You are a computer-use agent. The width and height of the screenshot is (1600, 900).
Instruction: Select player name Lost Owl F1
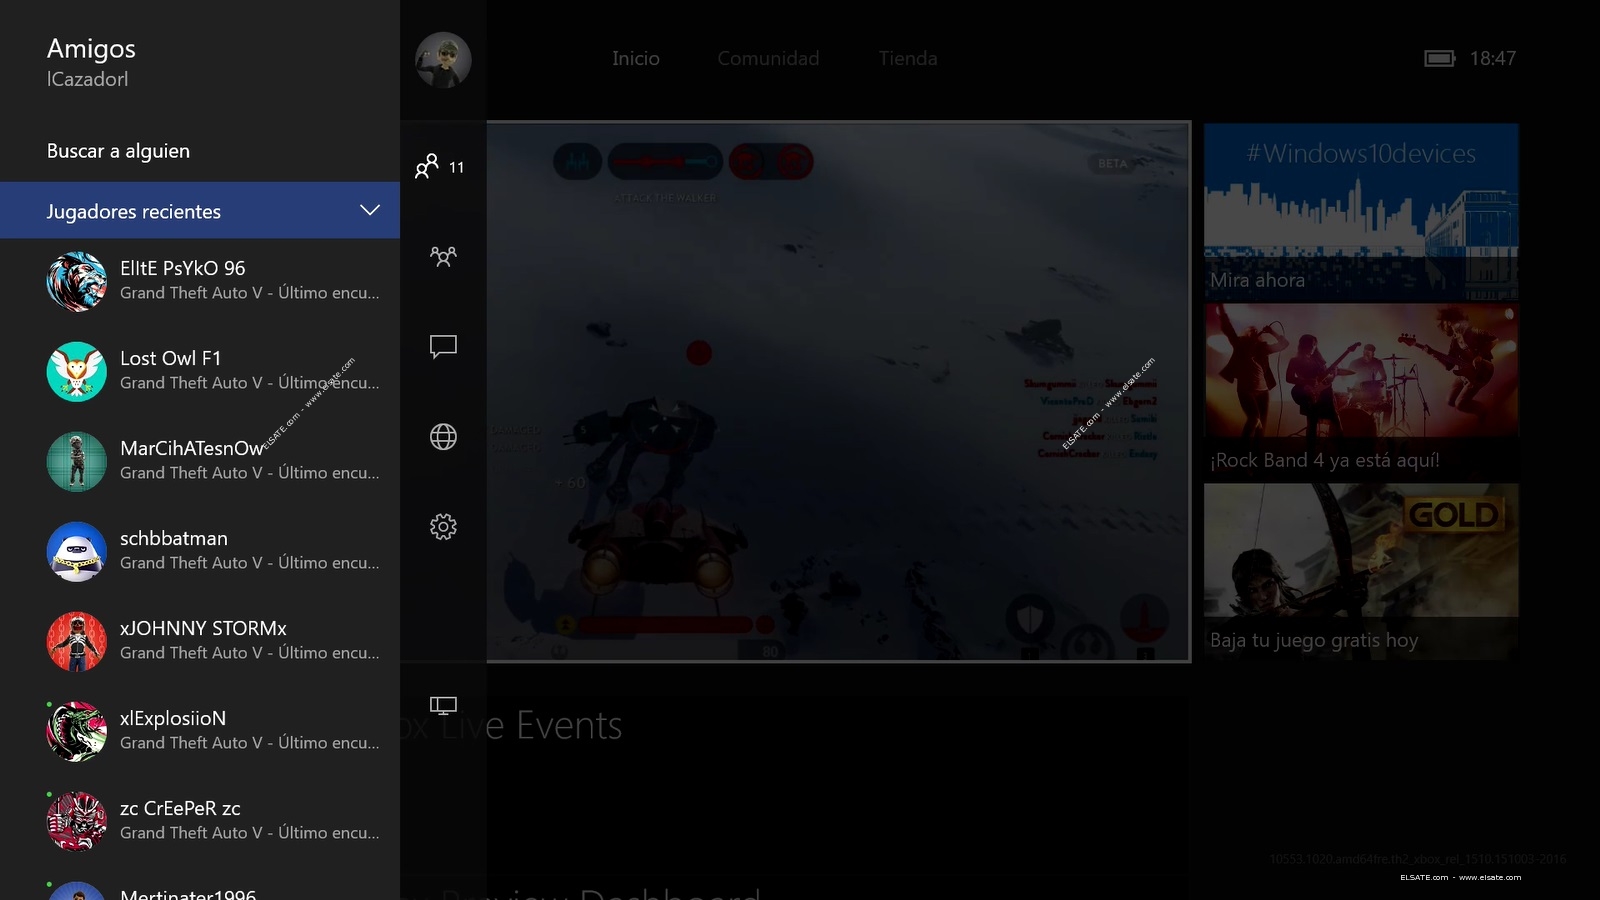coord(171,358)
